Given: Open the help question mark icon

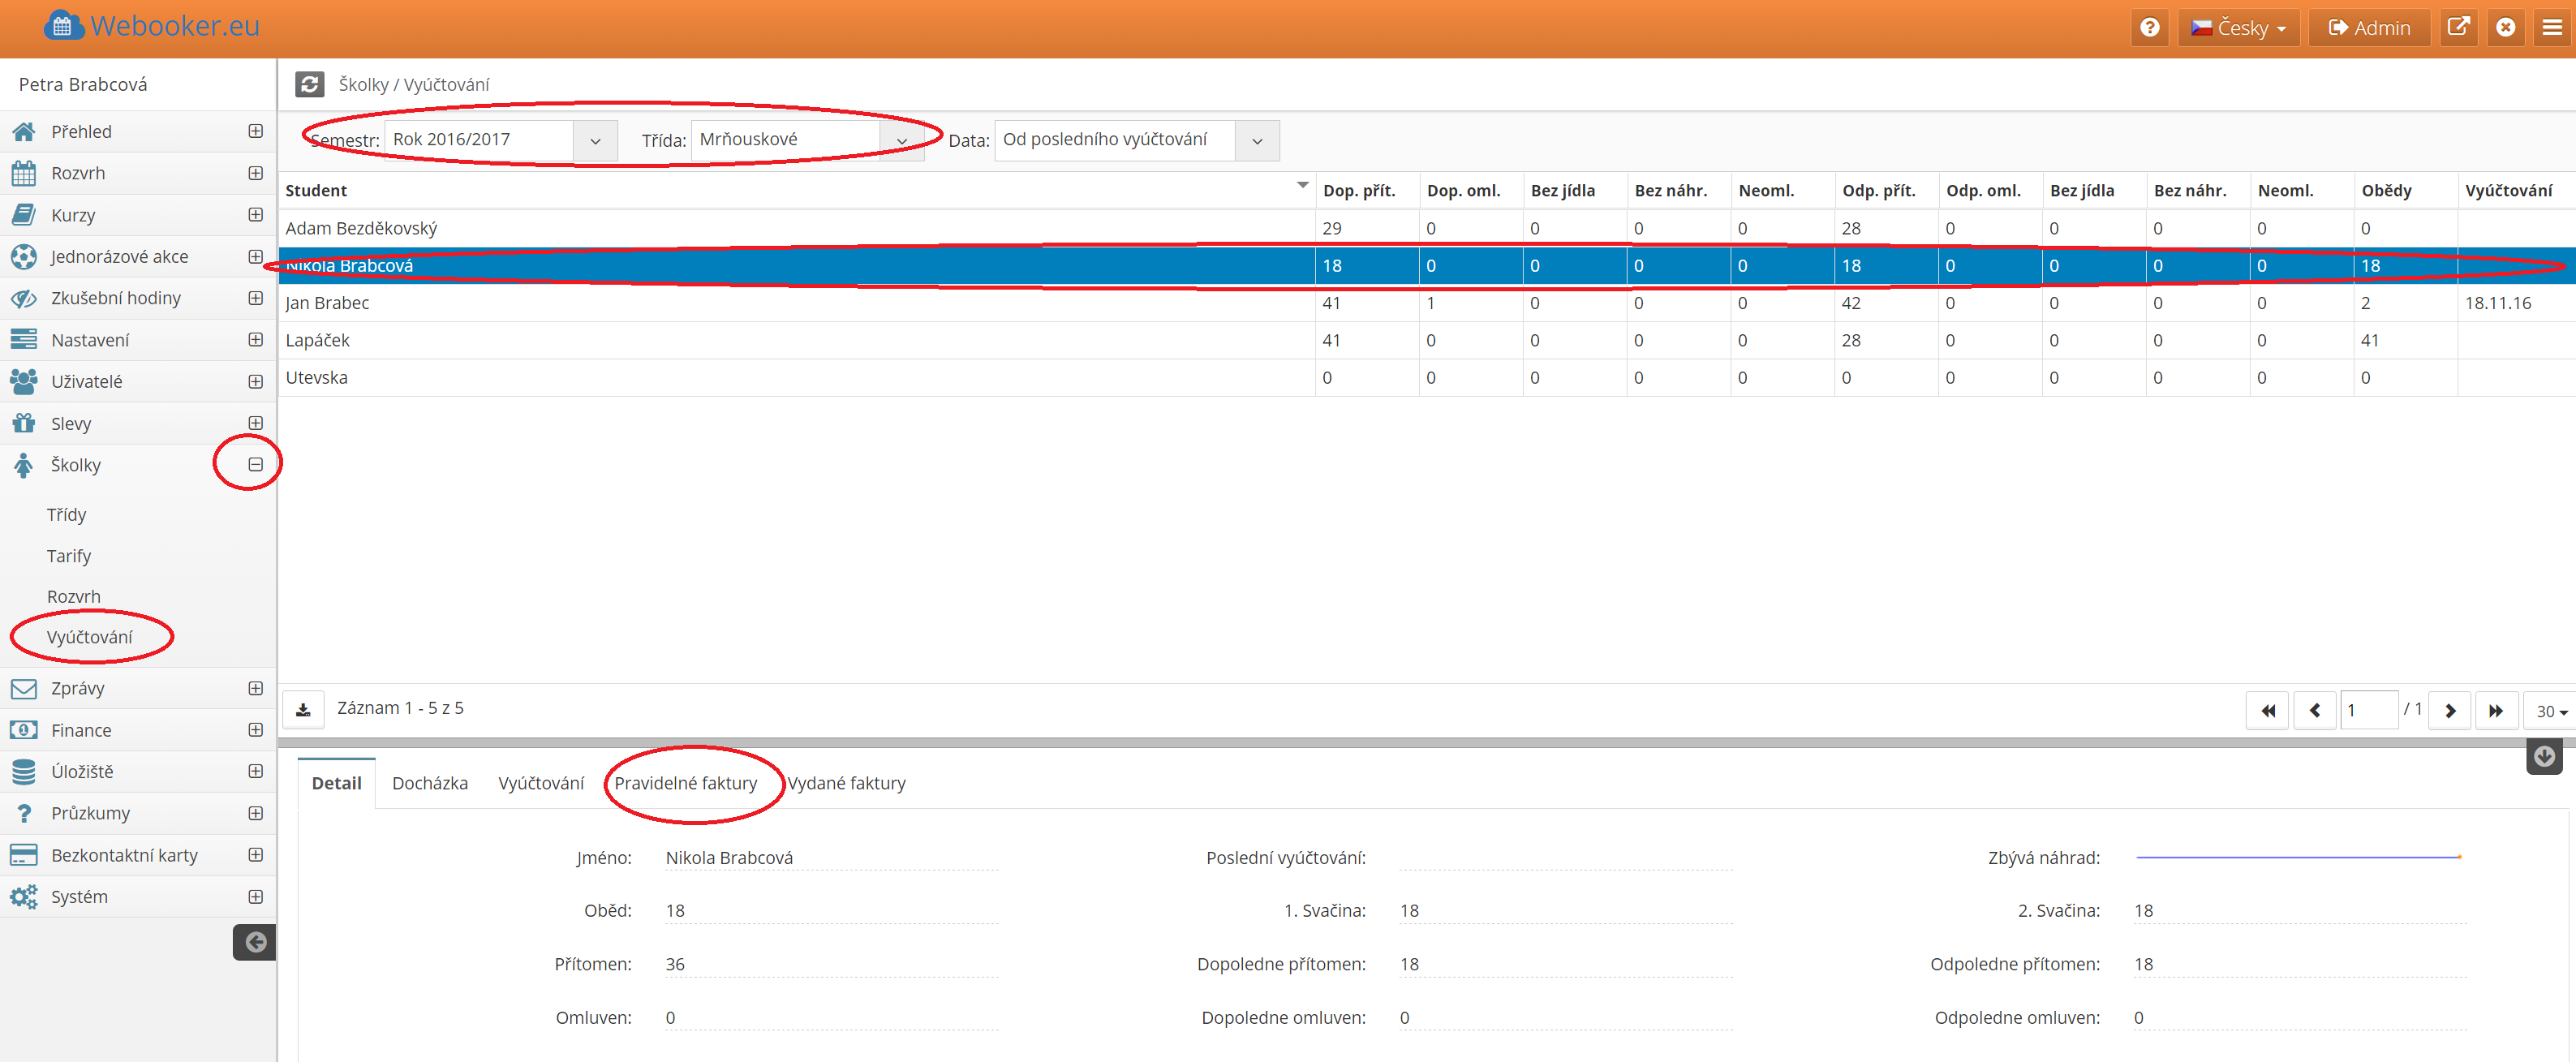Looking at the screenshot, I should coord(2149,28).
